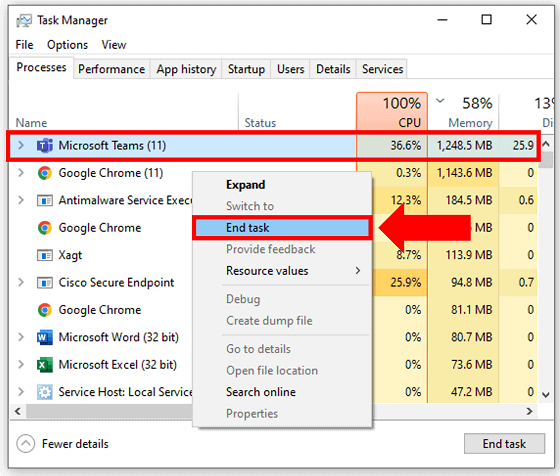Expand the Microsoft Excel (32 bit) group
Screen dimensions: 560x476
click(x=21, y=365)
